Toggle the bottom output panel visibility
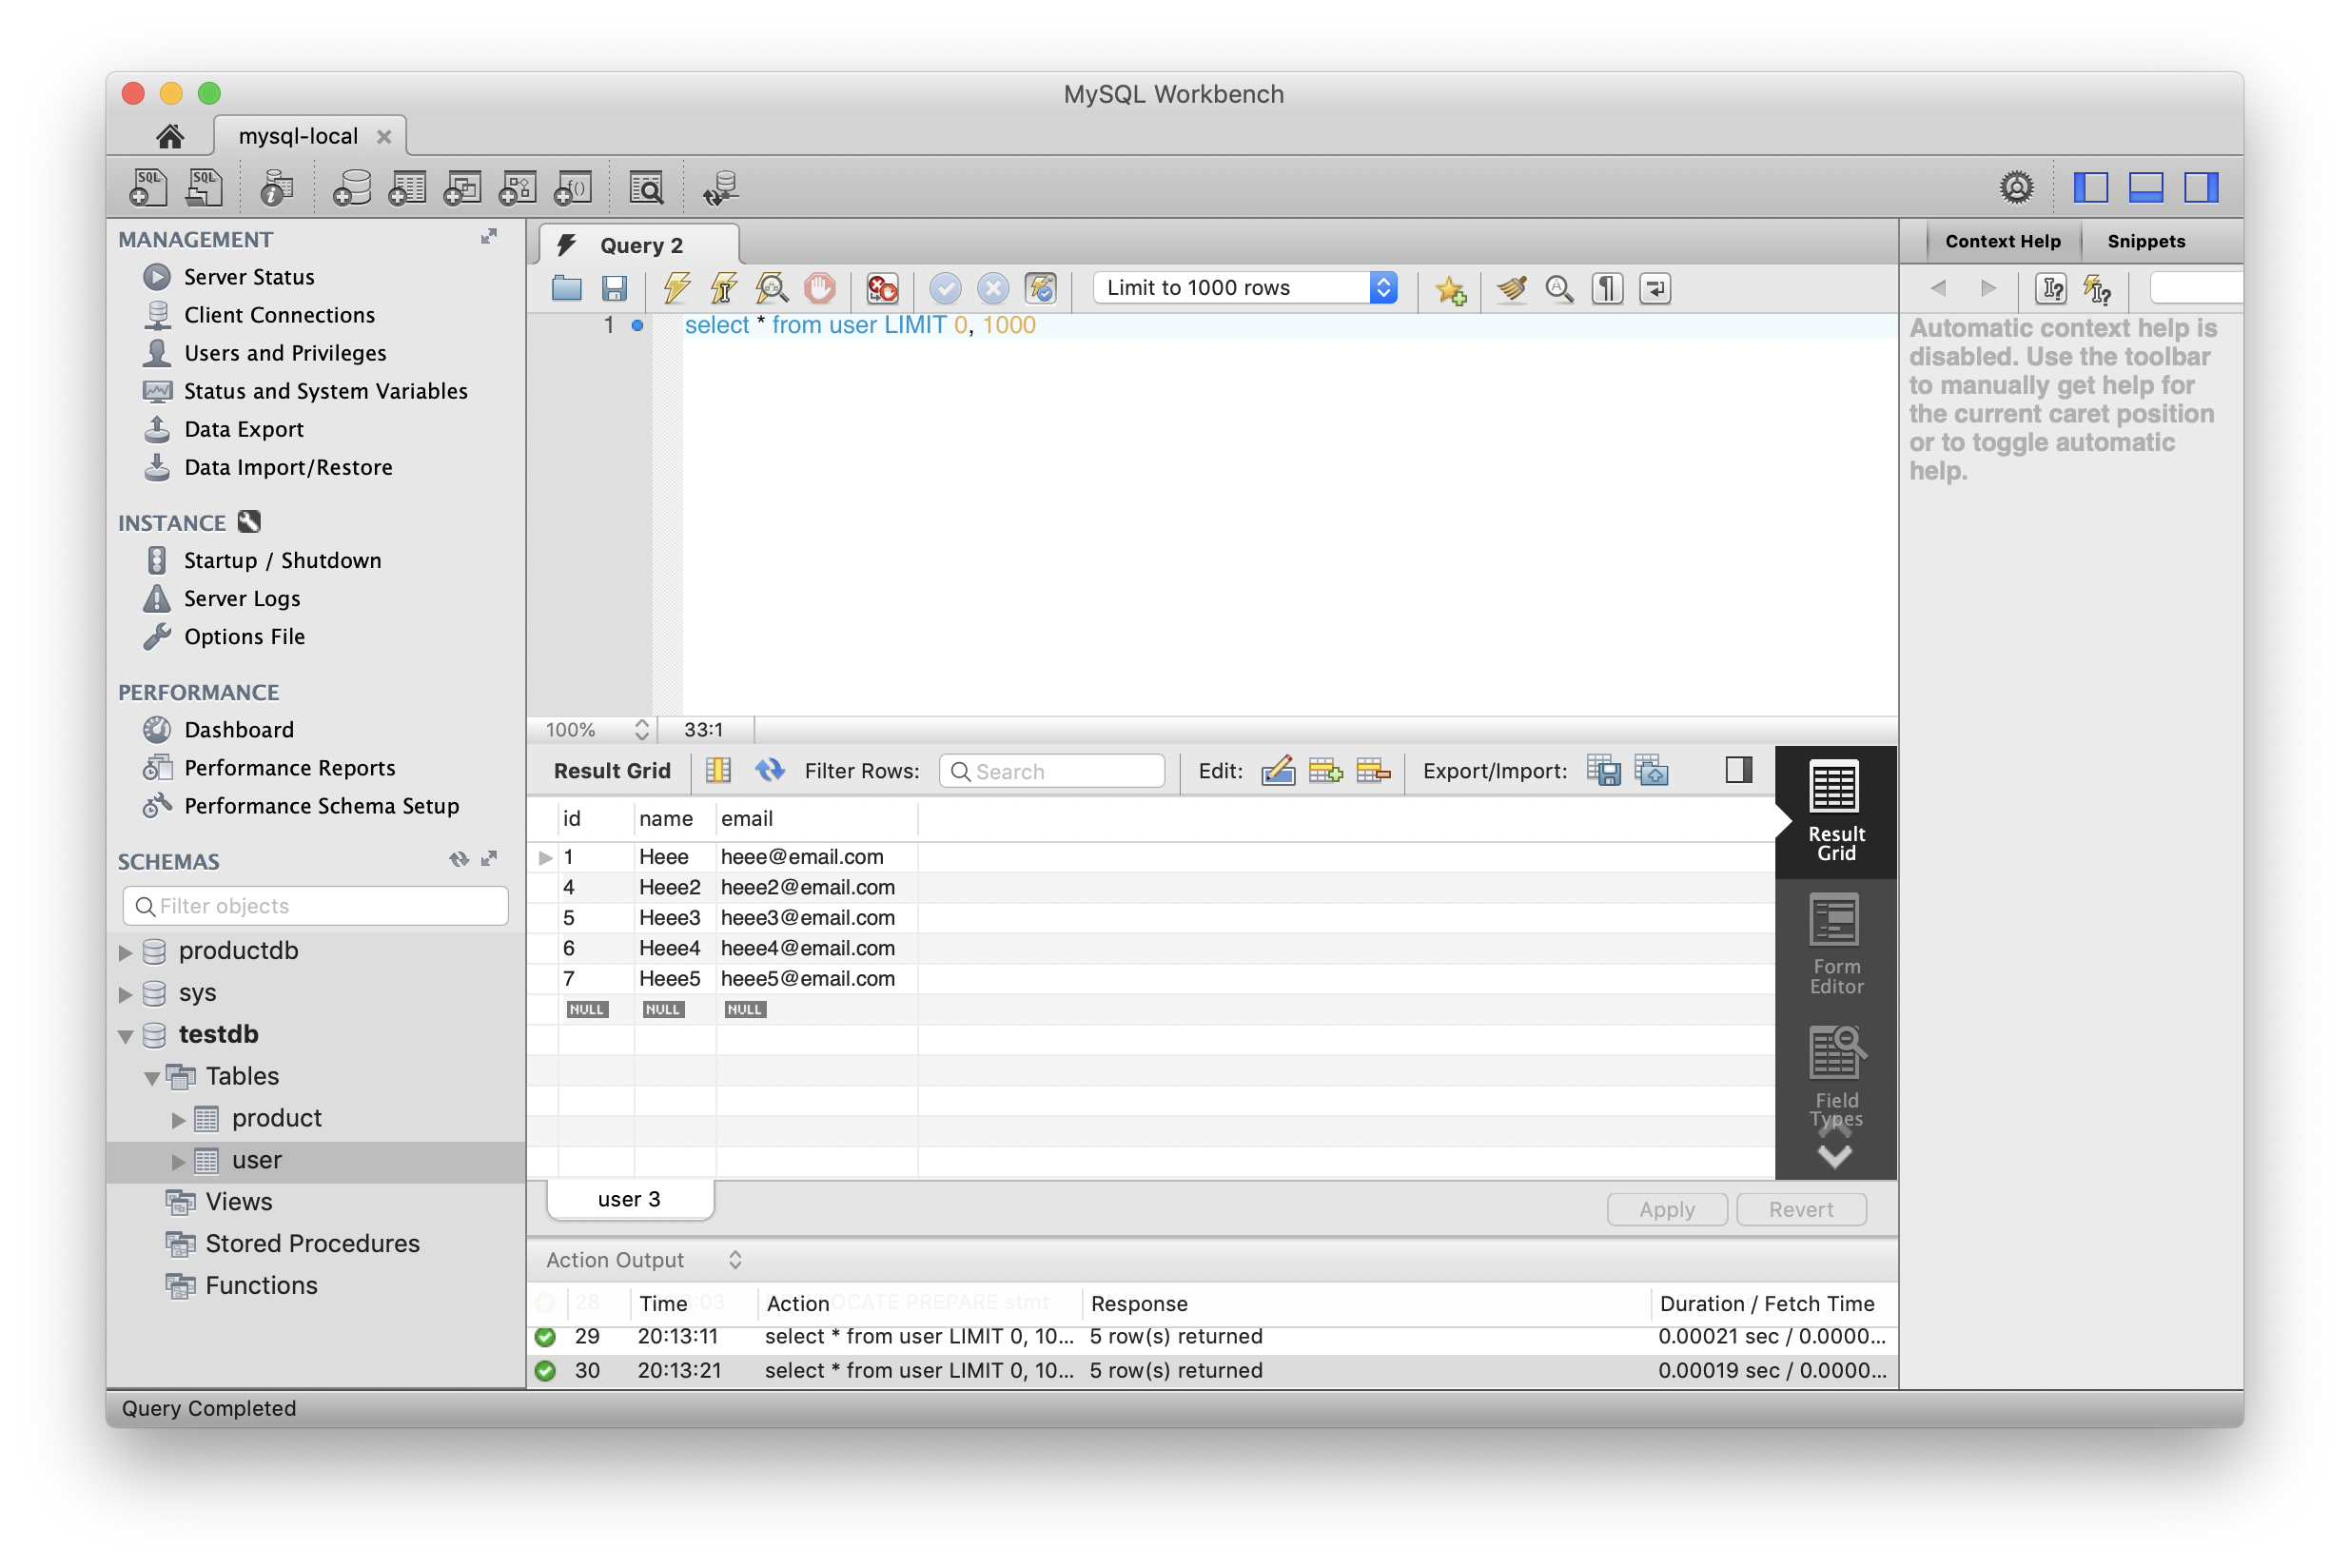The width and height of the screenshot is (2350, 1568). (x=2145, y=188)
